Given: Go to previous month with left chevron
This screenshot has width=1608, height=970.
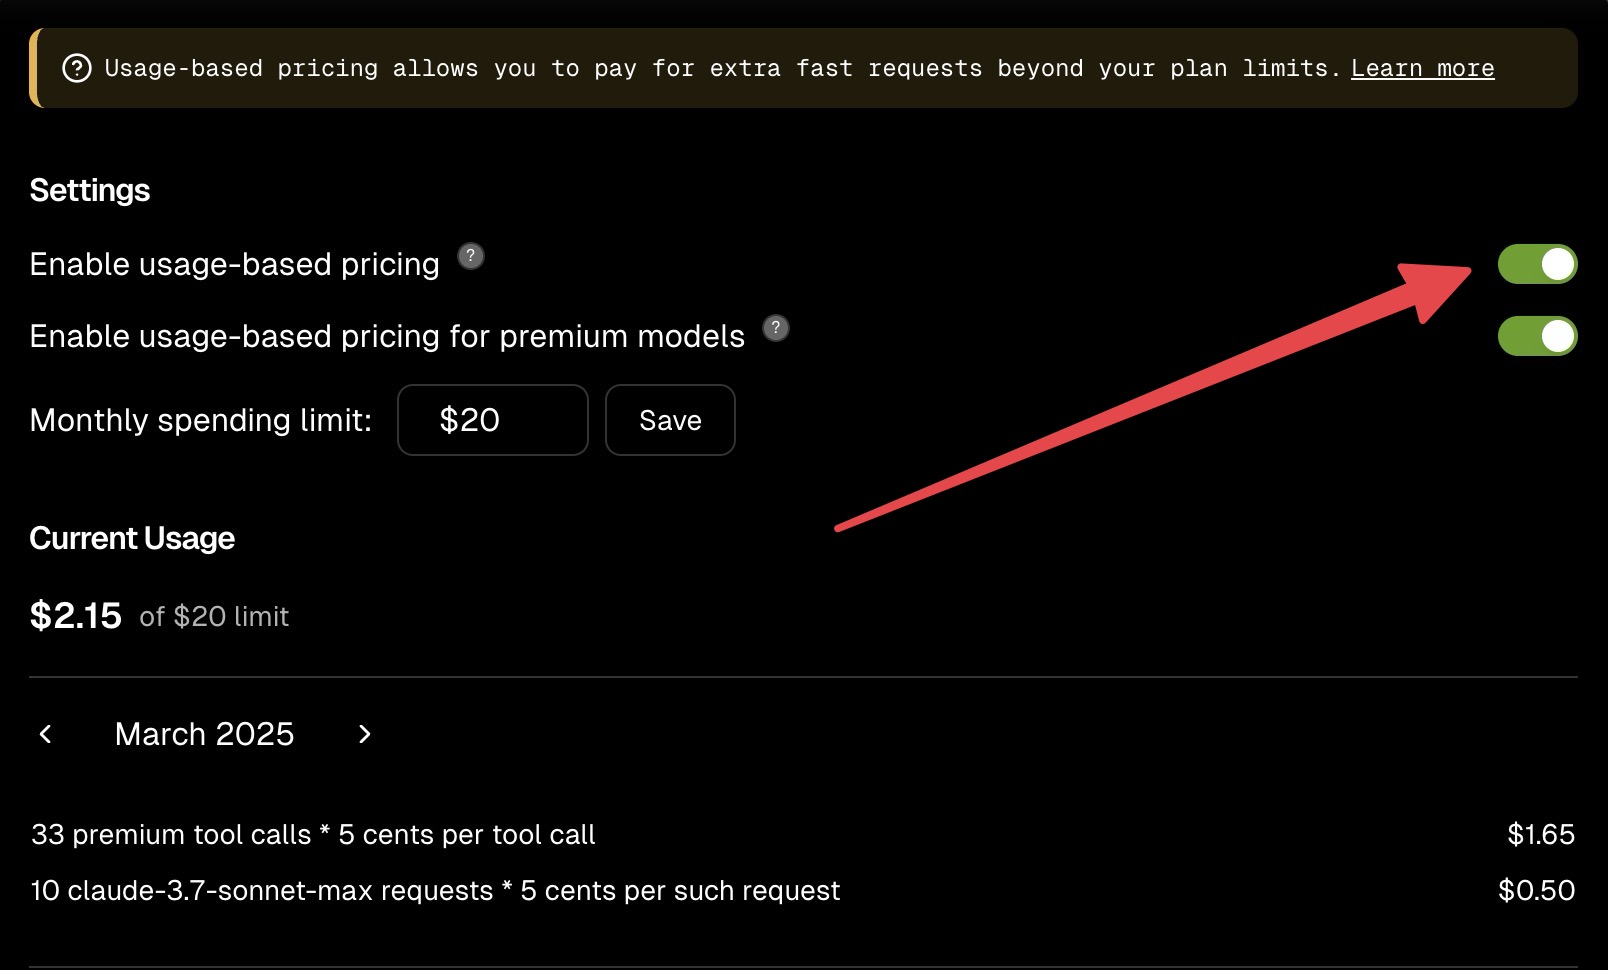Looking at the screenshot, I should pyautogui.click(x=45, y=734).
